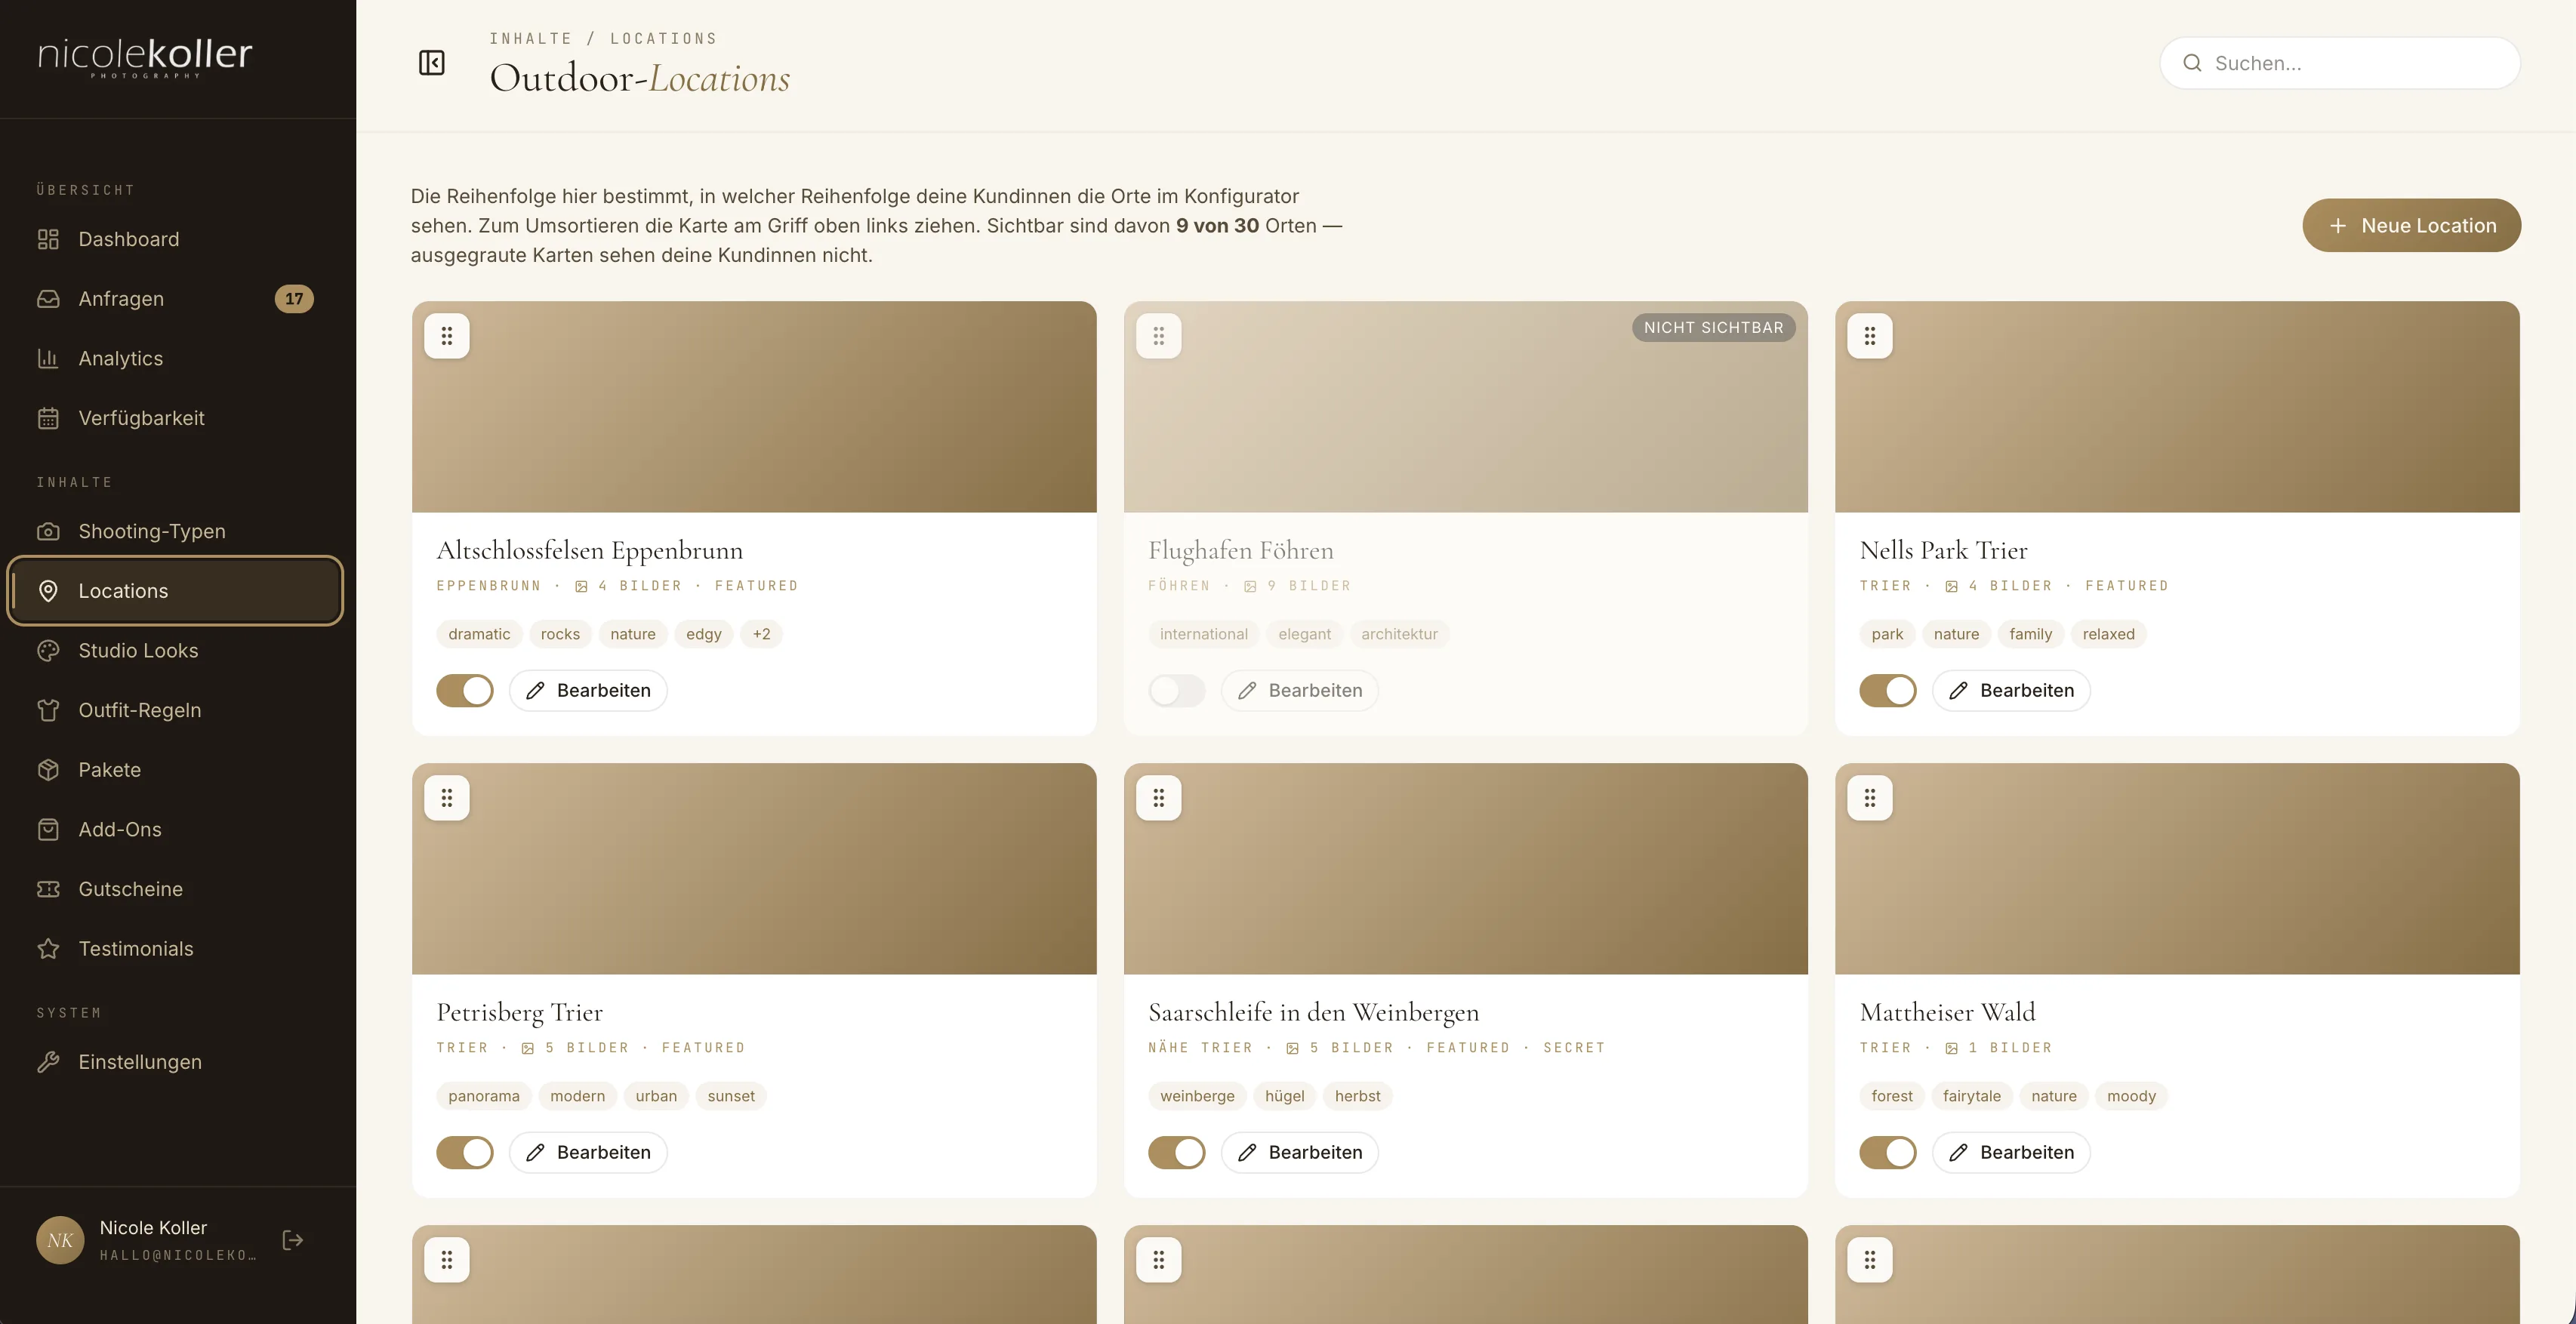The height and width of the screenshot is (1324, 2576).
Task: Select Locations in the sidebar
Action: pos(176,591)
